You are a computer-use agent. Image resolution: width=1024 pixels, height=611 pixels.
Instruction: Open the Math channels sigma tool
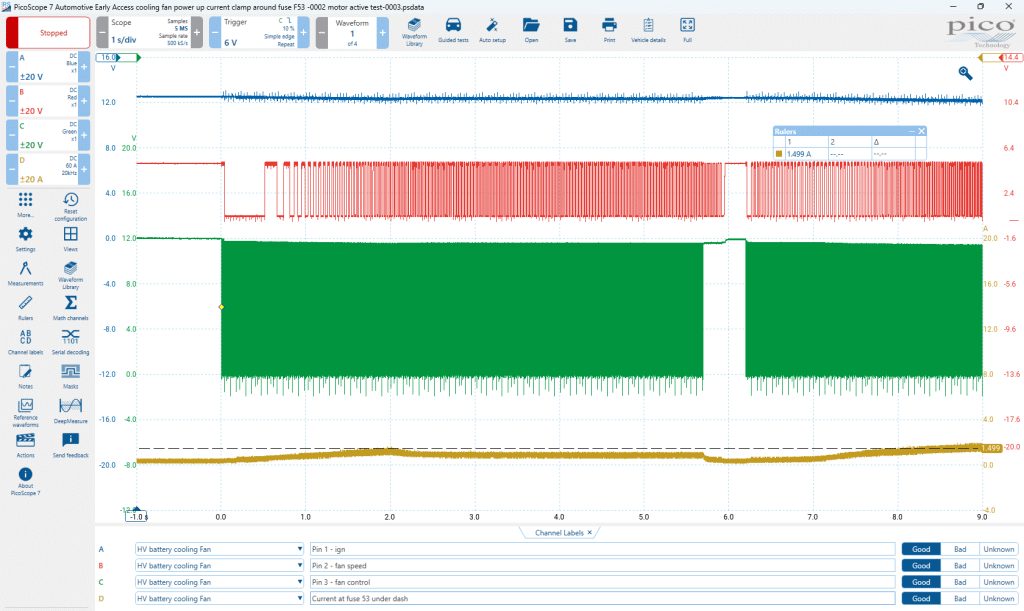coord(71,307)
